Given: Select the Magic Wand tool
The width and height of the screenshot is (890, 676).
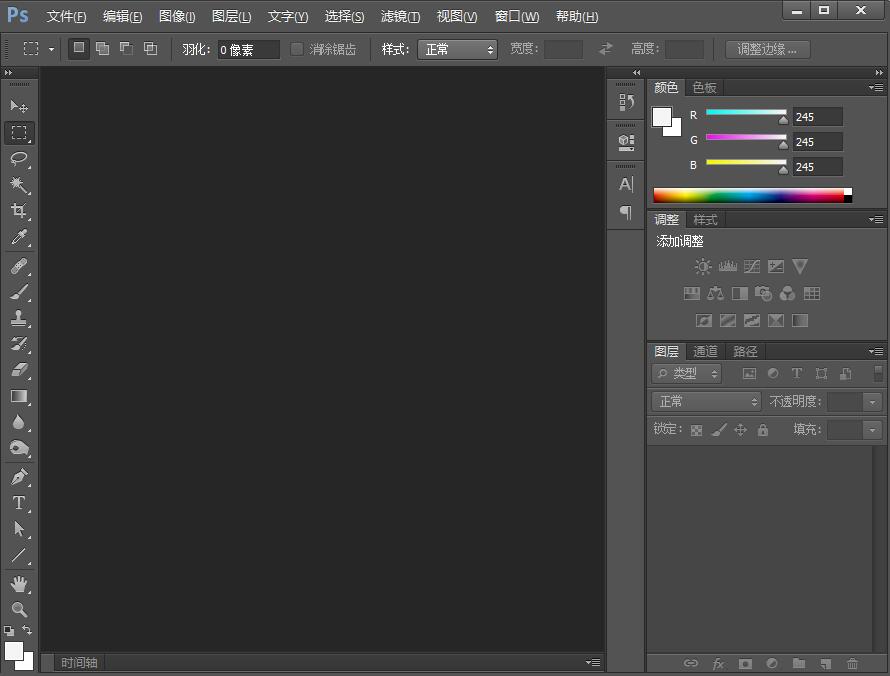Looking at the screenshot, I should [19, 184].
